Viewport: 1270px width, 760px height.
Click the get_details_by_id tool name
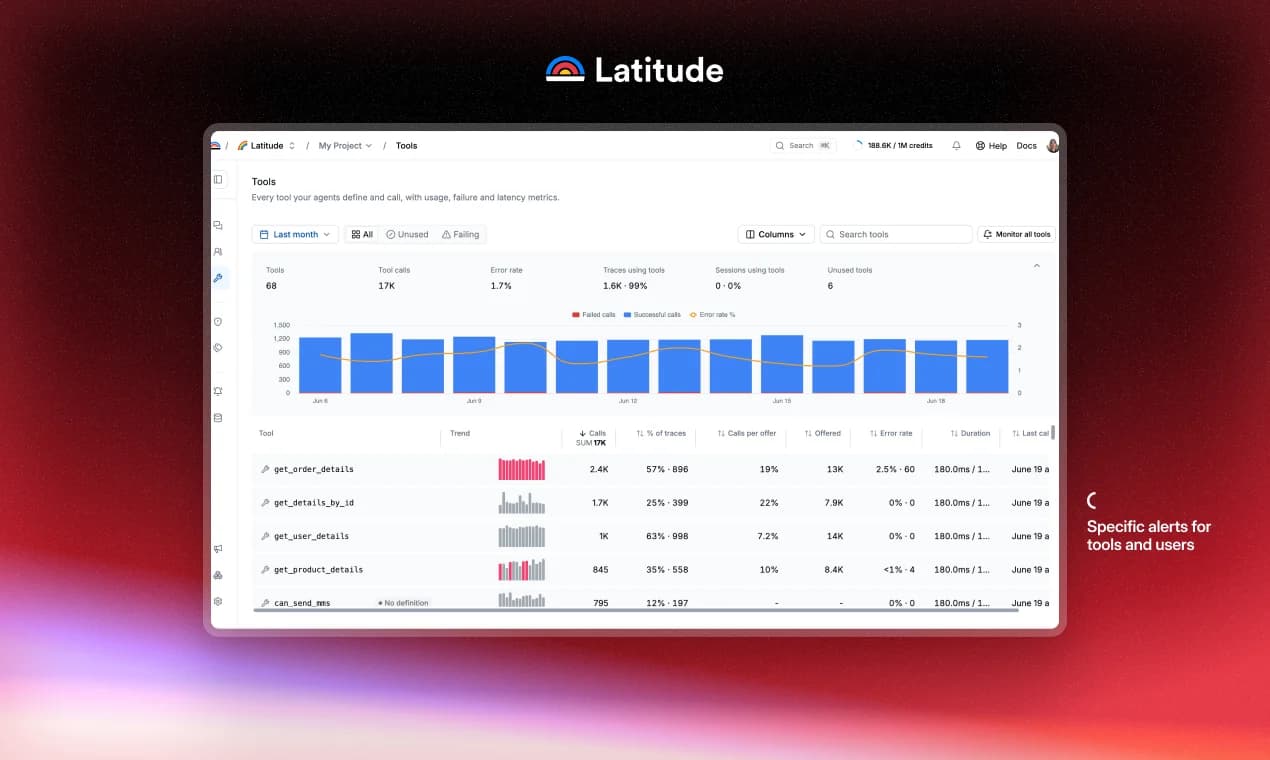[x=314, y=503]
